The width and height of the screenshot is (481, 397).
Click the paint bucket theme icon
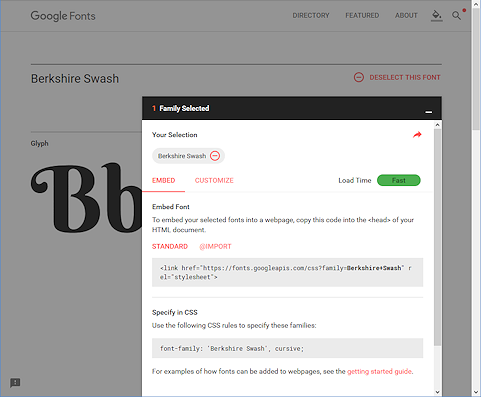click(x=436, y=15)
